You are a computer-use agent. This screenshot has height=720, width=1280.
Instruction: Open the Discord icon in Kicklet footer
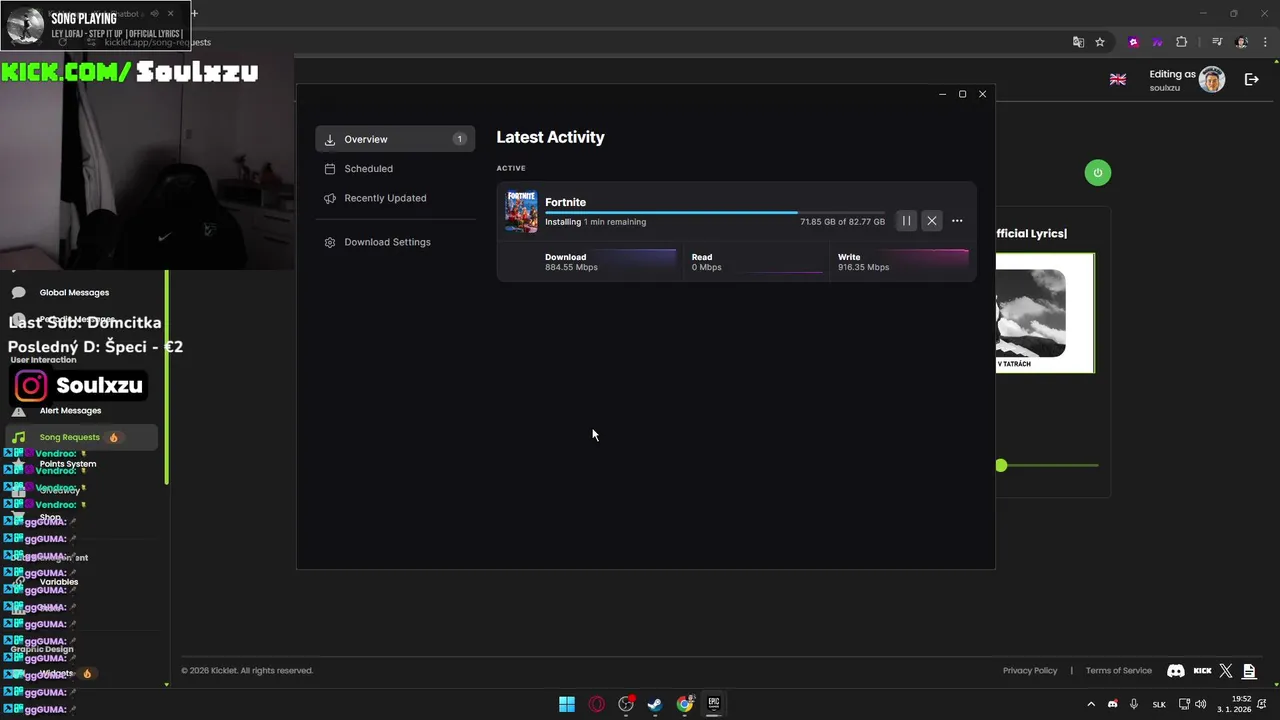coord(1176,671)
